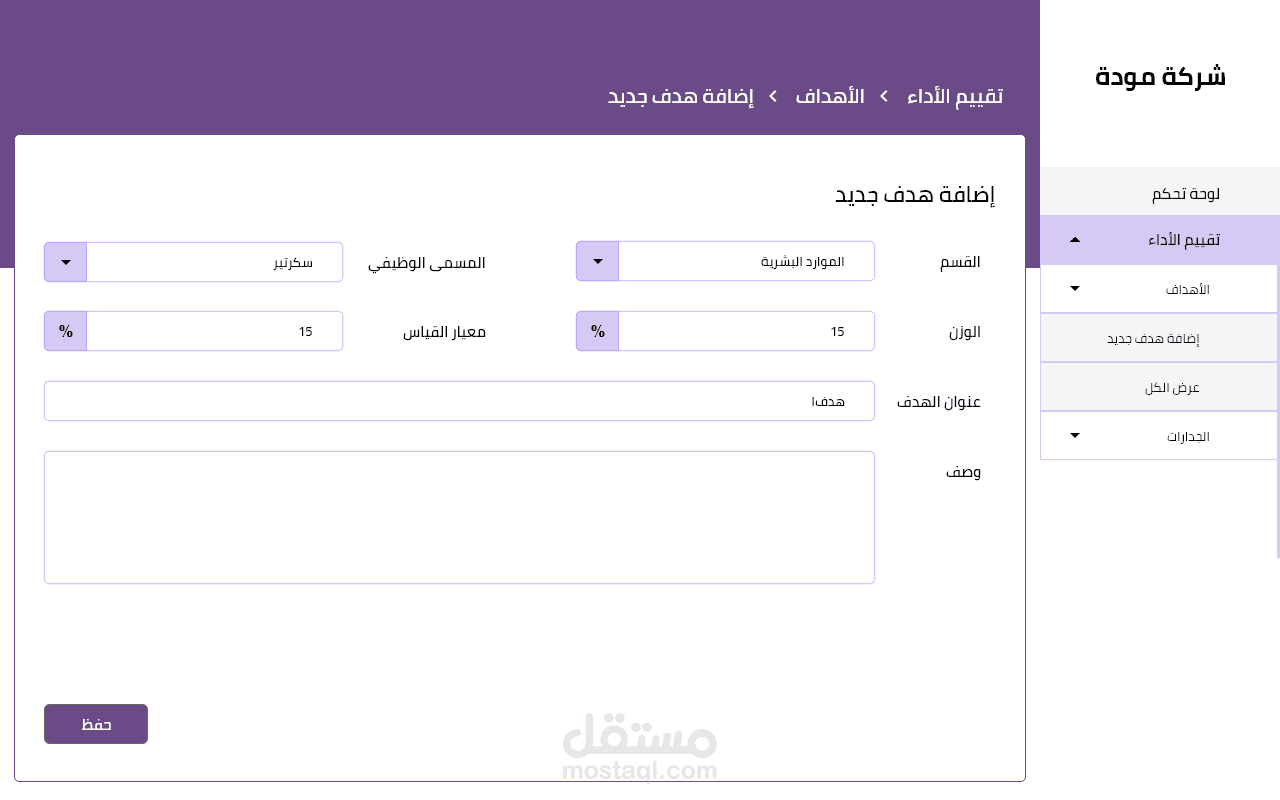Open the المسمى الوظيفي dropdown arrow
Viewport: 1280px width, 800px height.
click(64, 261)
